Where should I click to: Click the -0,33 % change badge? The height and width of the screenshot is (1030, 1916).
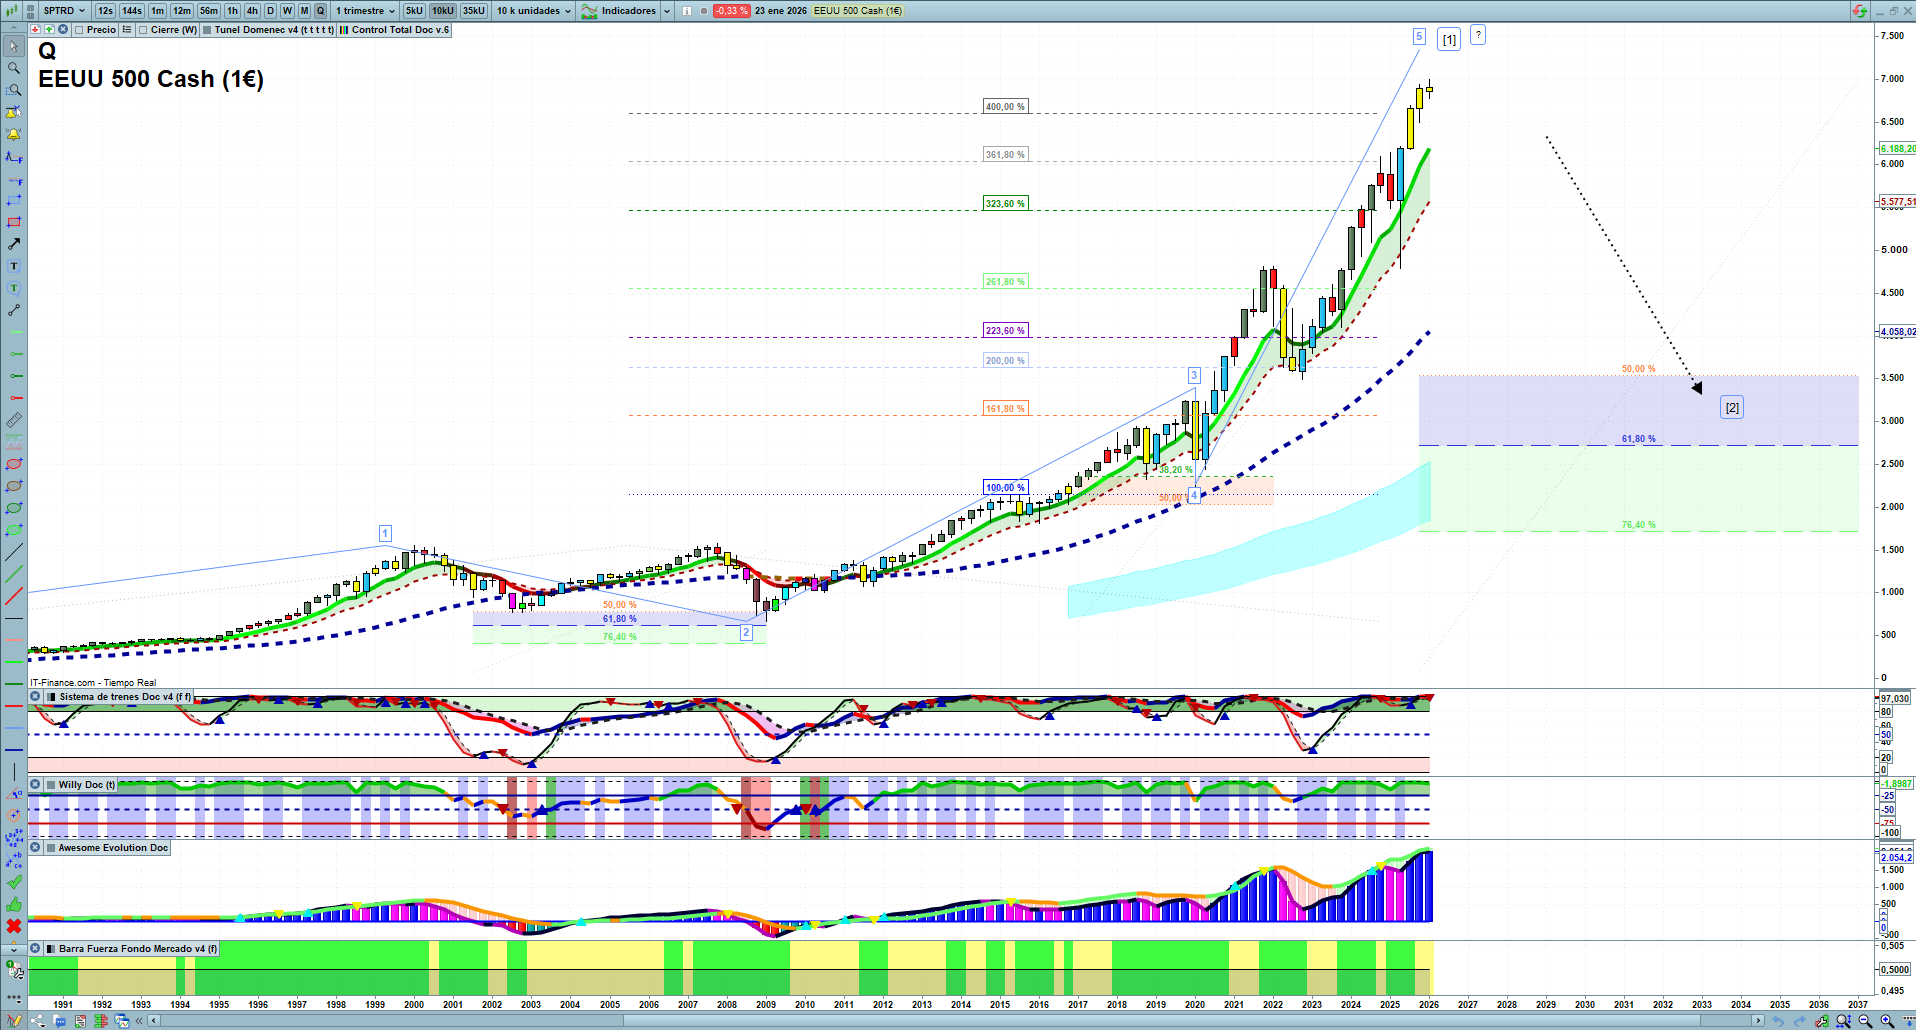point(731,11)
